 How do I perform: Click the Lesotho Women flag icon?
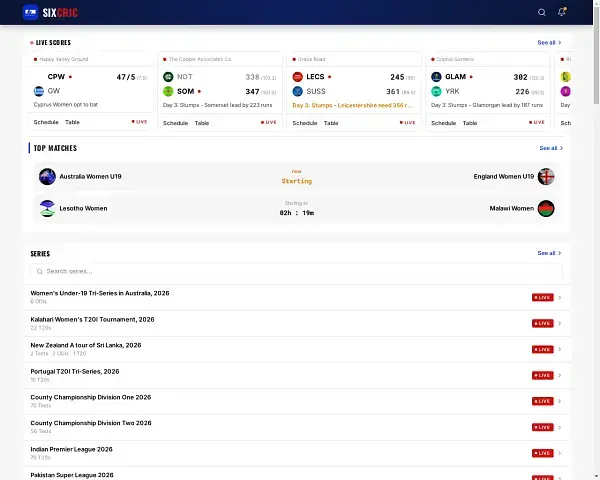click(46, 209)
